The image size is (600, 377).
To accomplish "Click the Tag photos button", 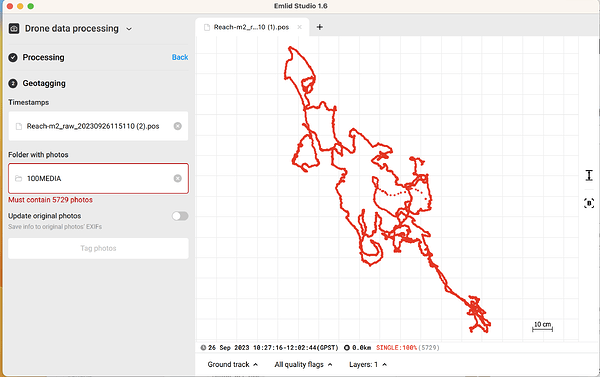I will 98,248.
